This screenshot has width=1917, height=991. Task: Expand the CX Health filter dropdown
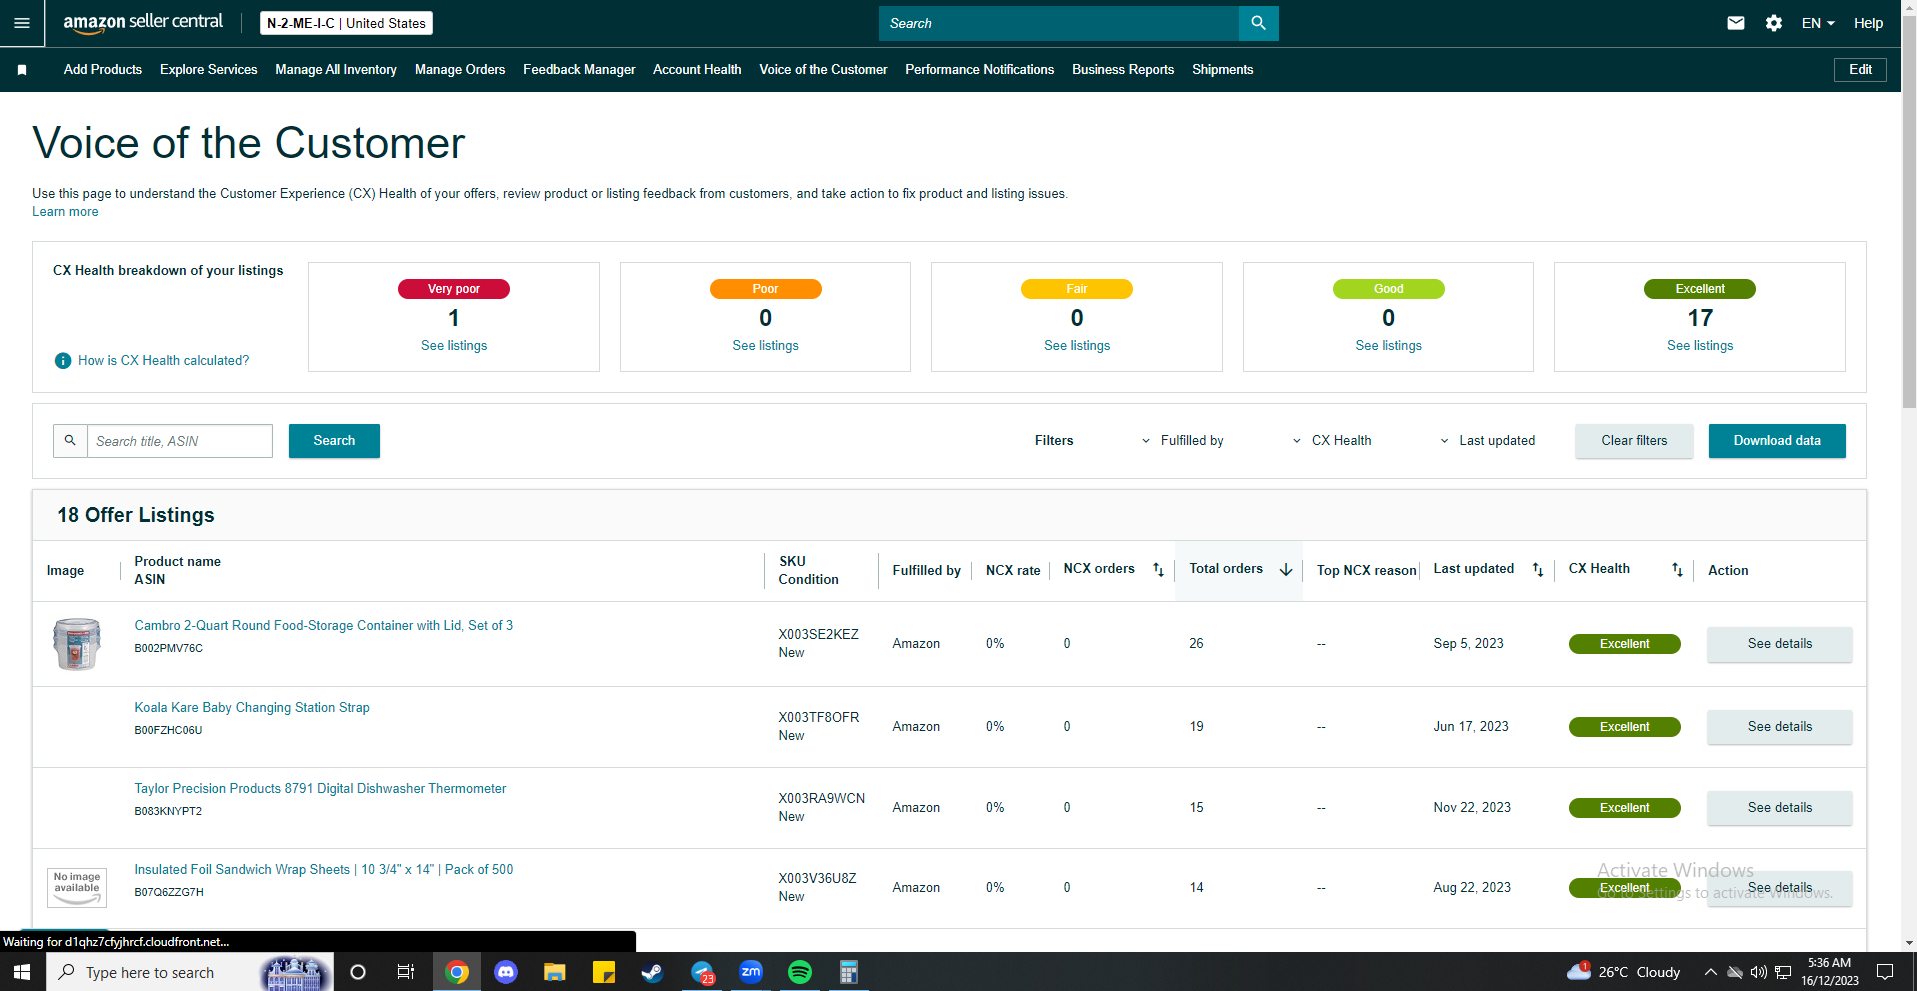(1332, 441)
